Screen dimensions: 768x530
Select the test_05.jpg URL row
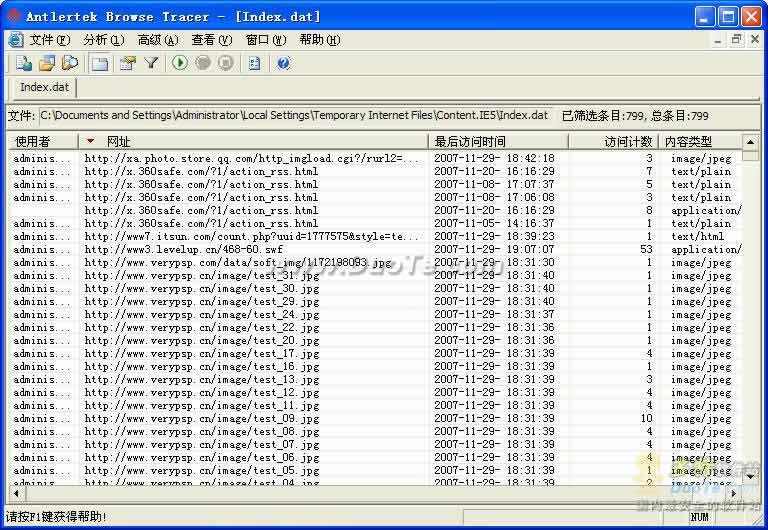coord(375,470)
